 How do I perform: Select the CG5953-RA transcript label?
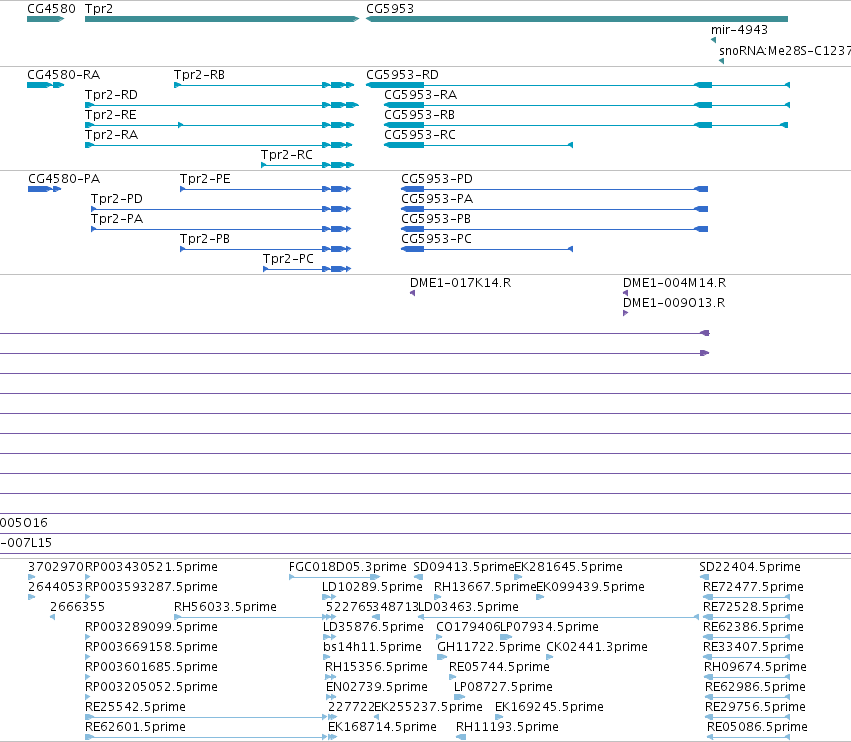(x=421, y=95)
